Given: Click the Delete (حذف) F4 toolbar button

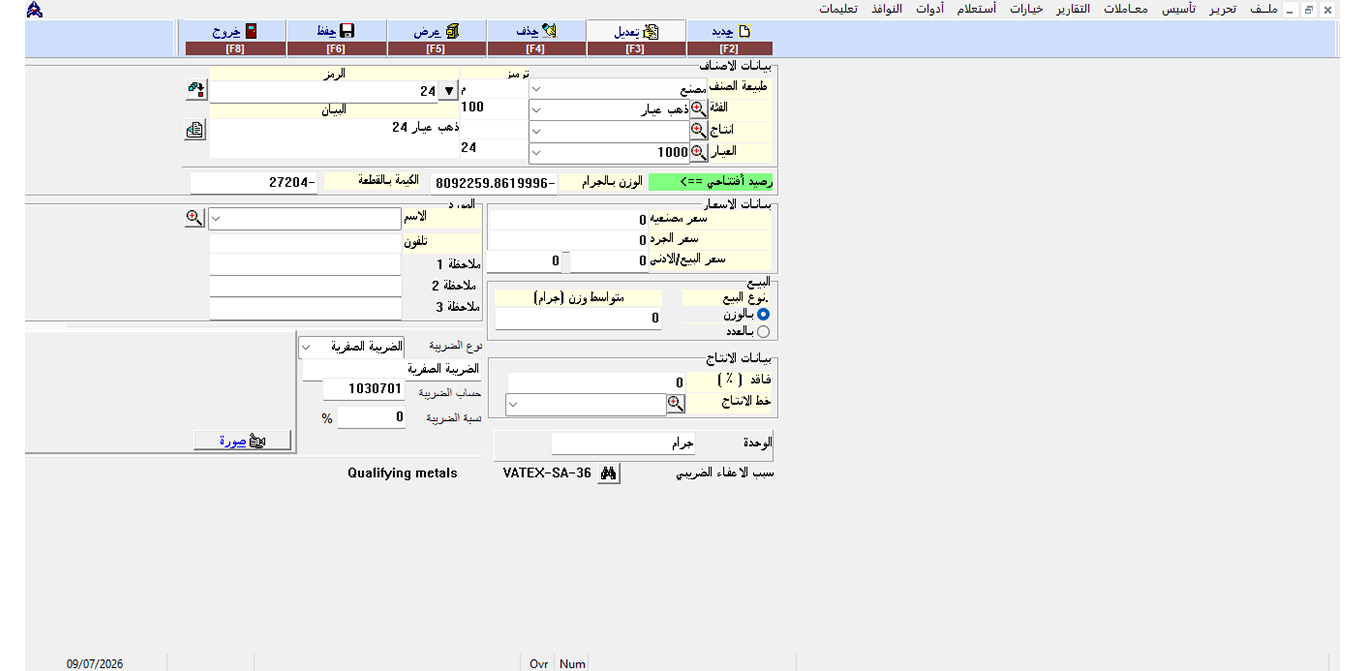Looking at the screenshot, I should 535,38.
